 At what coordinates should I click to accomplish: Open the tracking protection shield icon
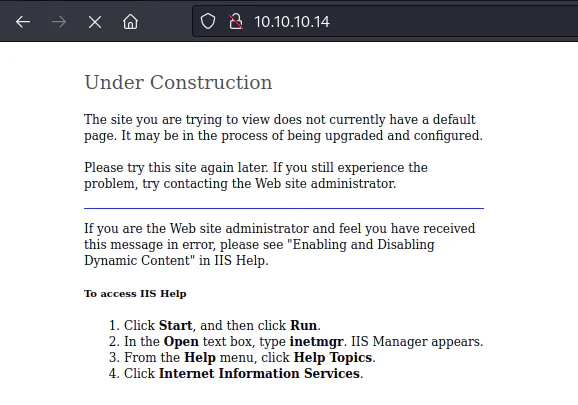point(208,21)
